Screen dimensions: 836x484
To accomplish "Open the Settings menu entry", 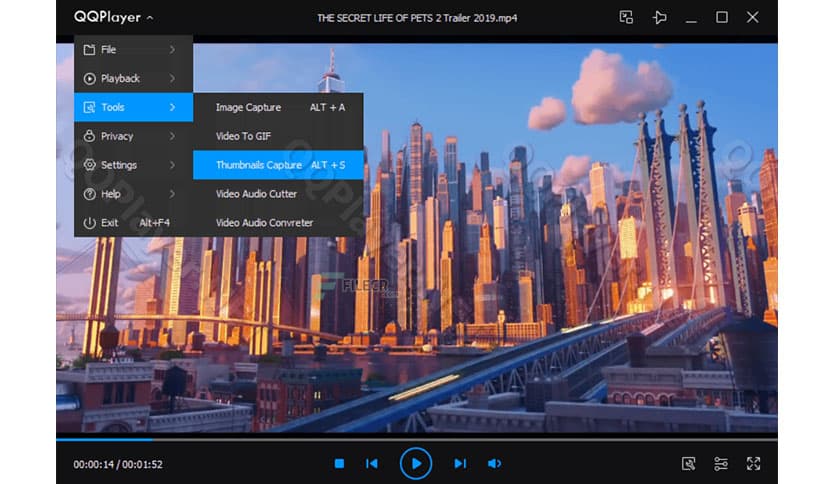I will tap(133, 165).
